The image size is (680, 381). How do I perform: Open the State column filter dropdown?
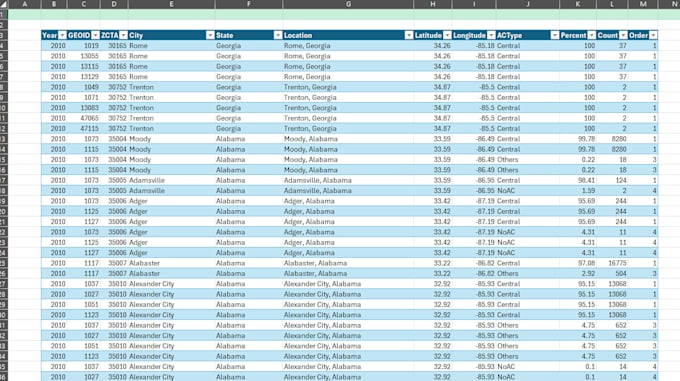point(278,36)
